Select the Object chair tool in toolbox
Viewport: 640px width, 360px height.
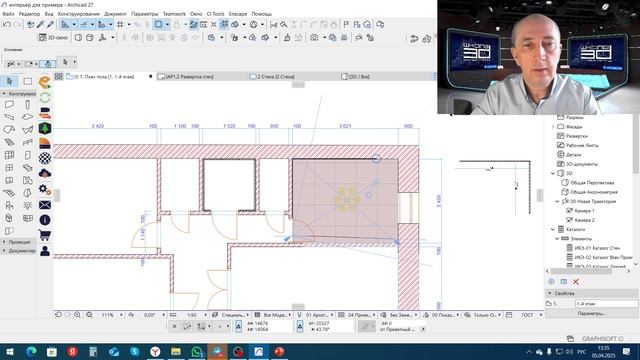click(9, 205)
